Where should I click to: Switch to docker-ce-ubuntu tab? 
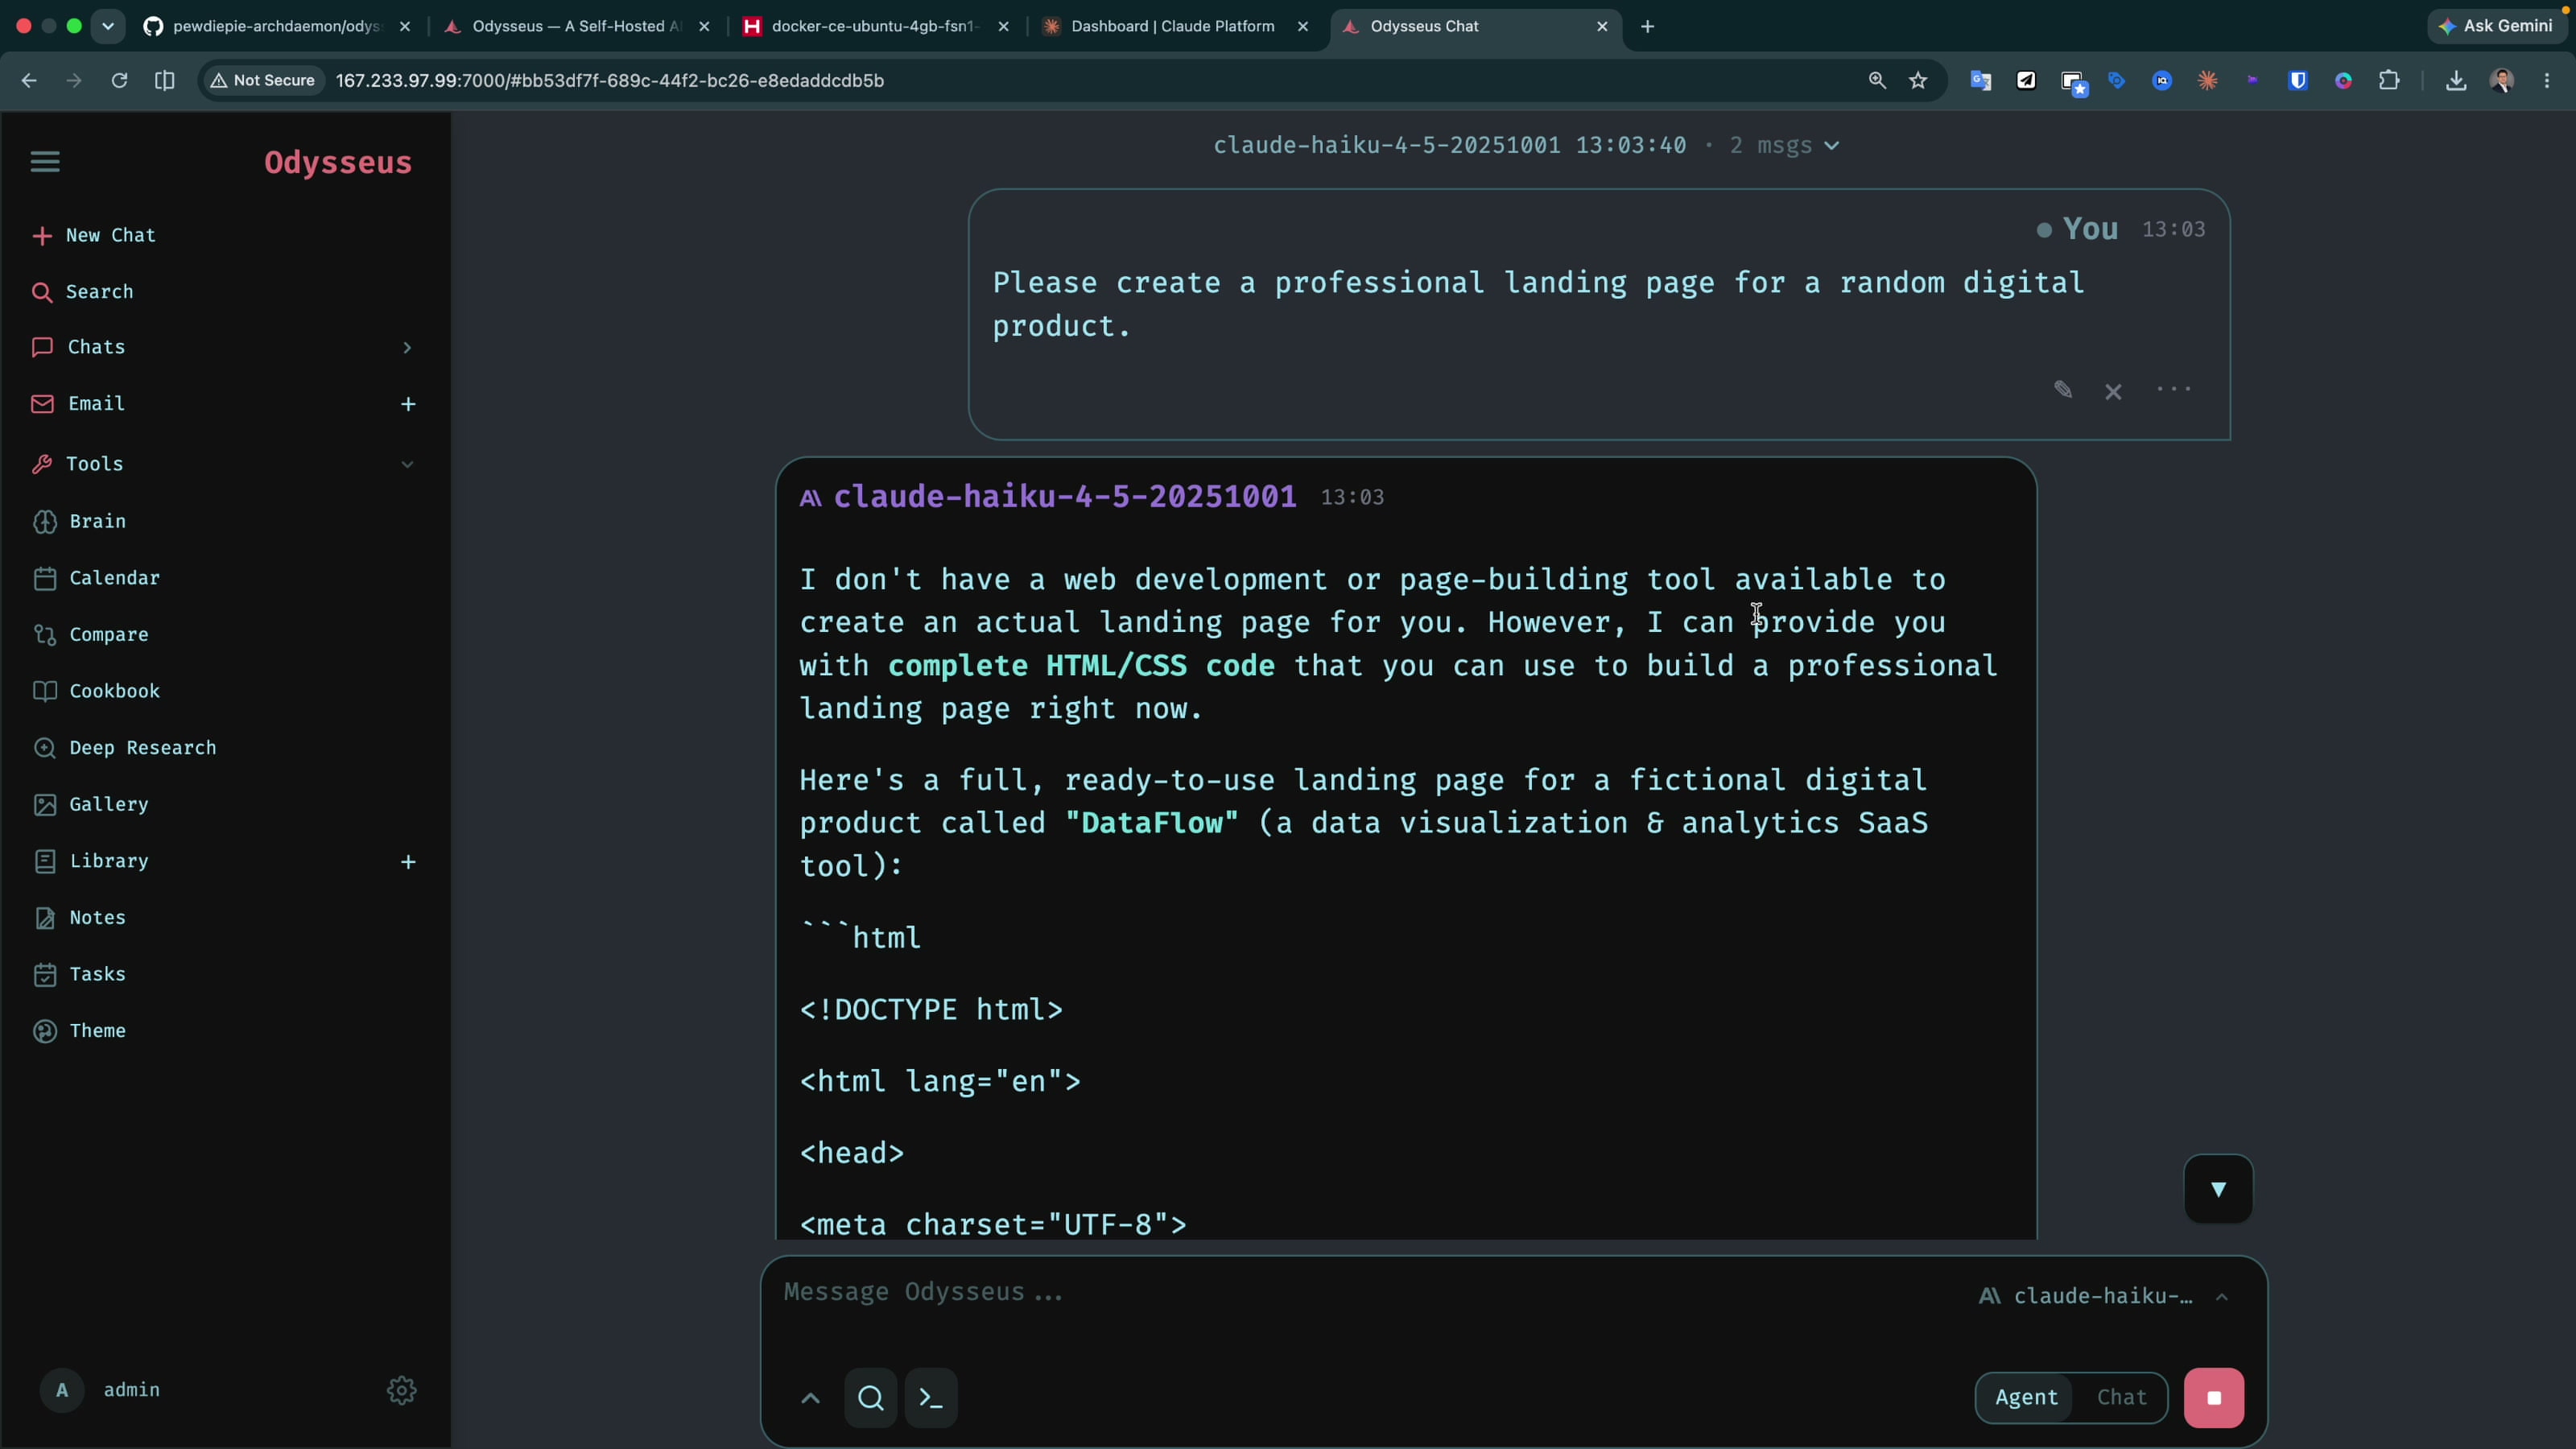coord(877,27)
